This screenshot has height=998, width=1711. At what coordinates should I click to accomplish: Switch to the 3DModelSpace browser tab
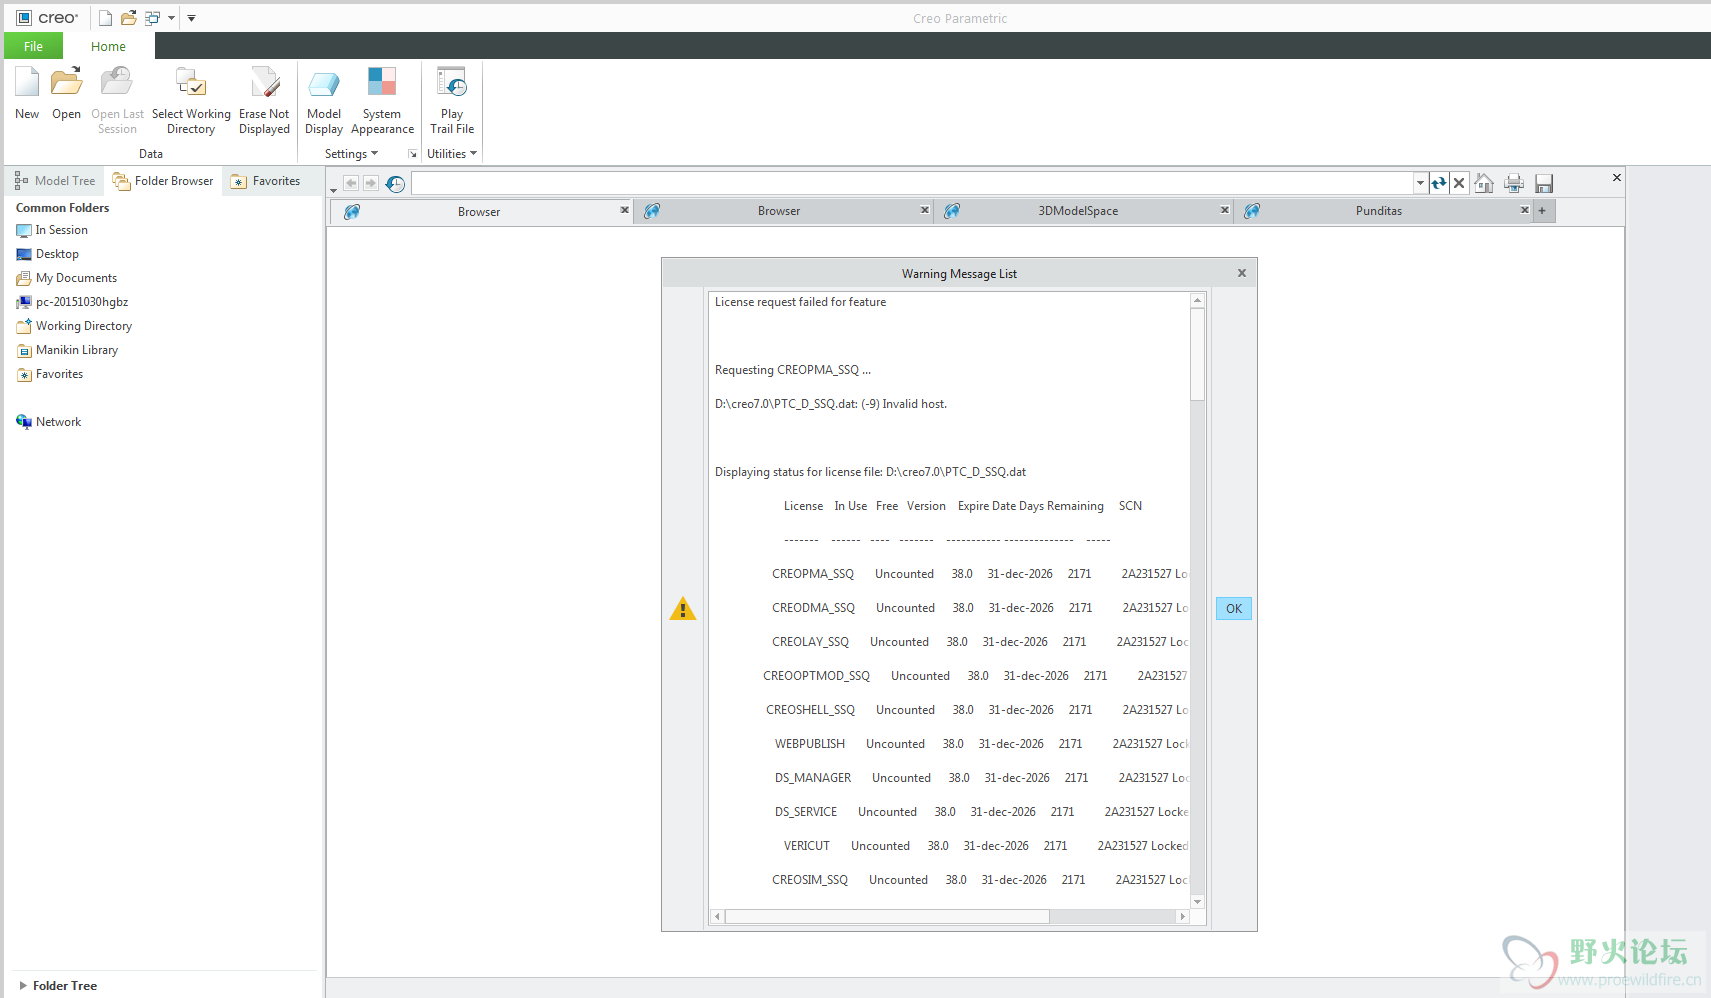coord(1078,211)
